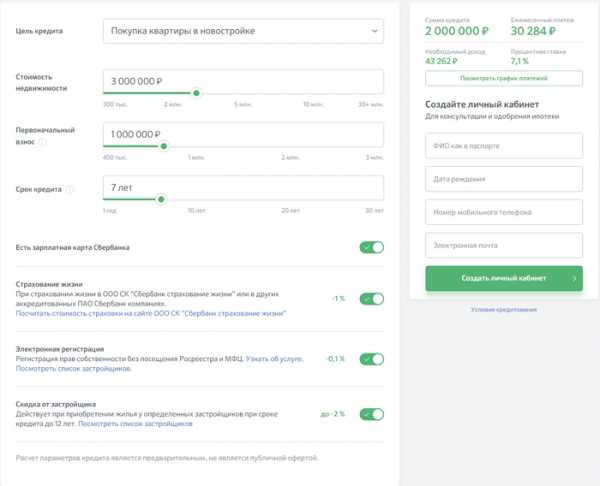Click the Дата рождения input field
600x486 pixels.
click(504, 179)
